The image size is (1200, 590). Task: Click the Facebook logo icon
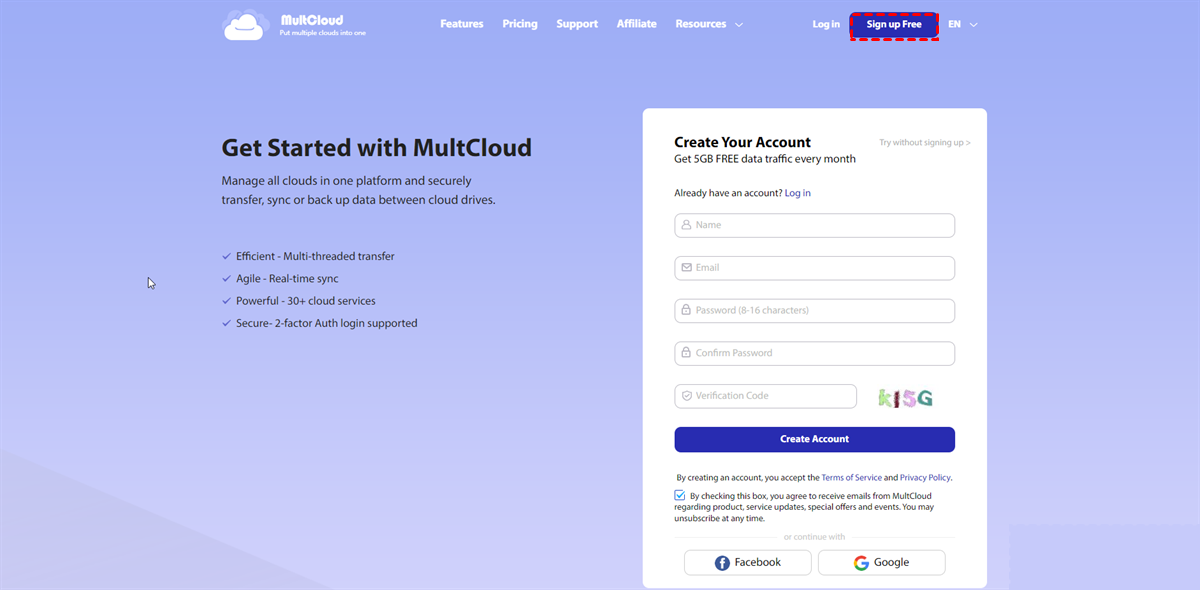[x=722, y=563]
